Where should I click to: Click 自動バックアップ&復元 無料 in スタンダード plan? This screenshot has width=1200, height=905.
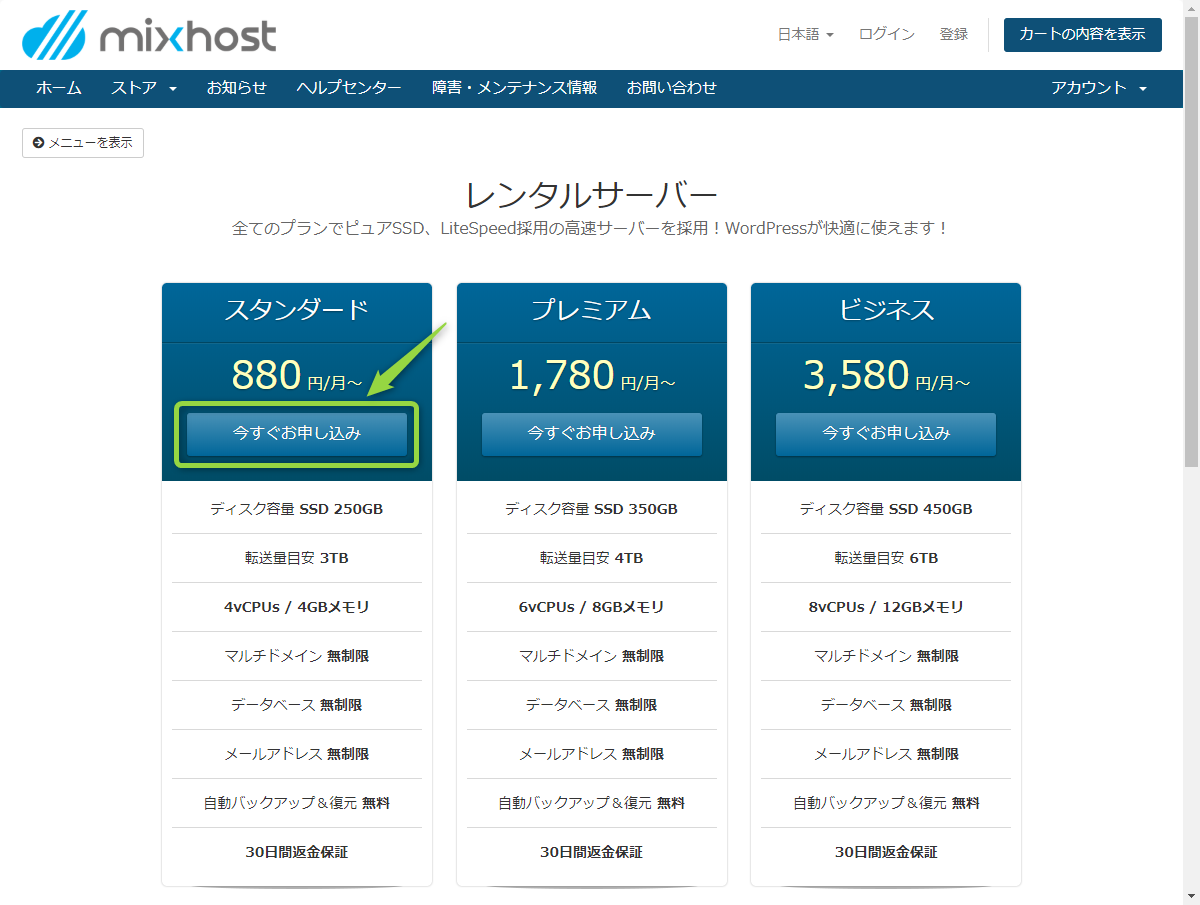[x=297, y=803]
